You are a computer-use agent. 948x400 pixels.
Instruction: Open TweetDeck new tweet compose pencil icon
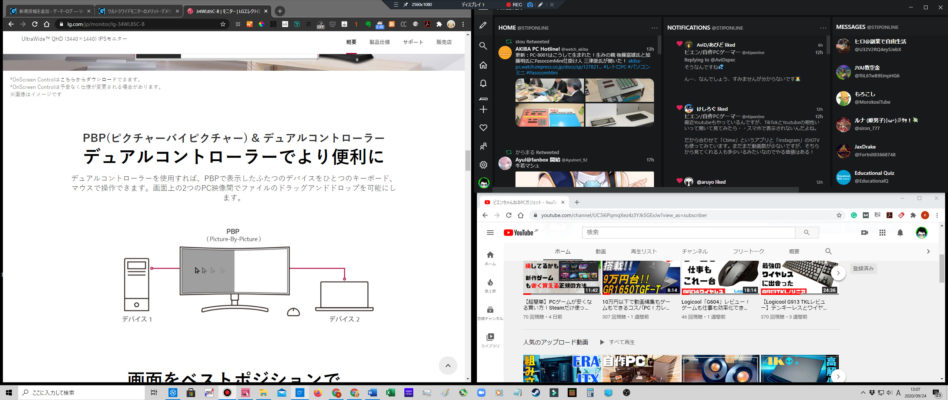pos(482,25)
